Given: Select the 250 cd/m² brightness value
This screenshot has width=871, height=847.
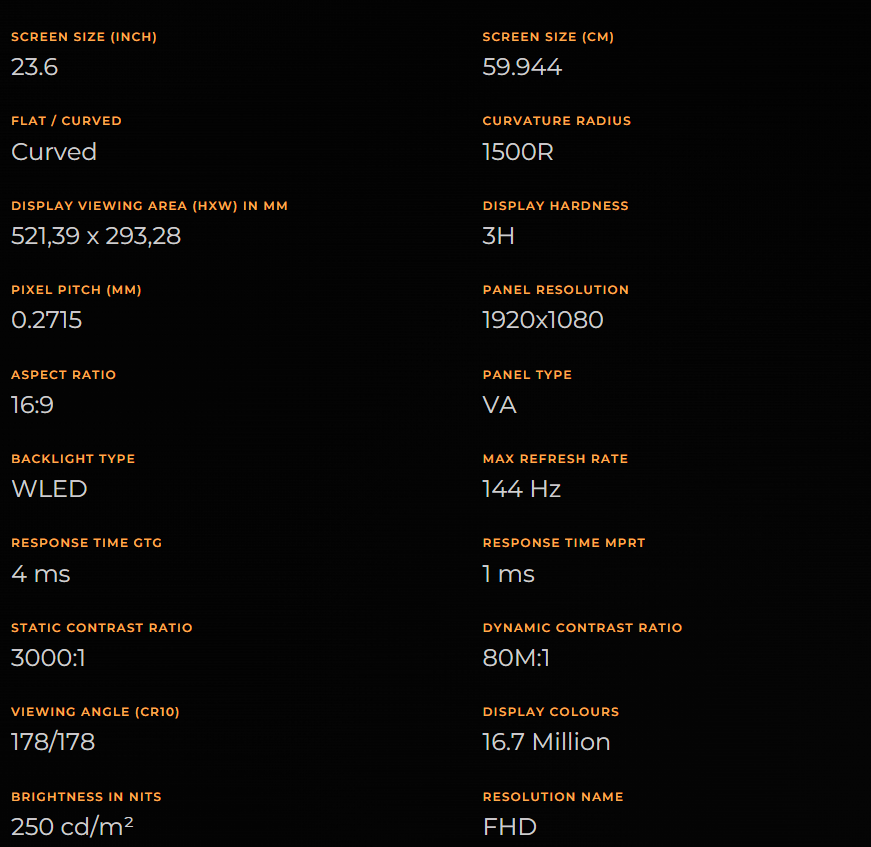Looking at the screenshot, I should pos(72,826).
